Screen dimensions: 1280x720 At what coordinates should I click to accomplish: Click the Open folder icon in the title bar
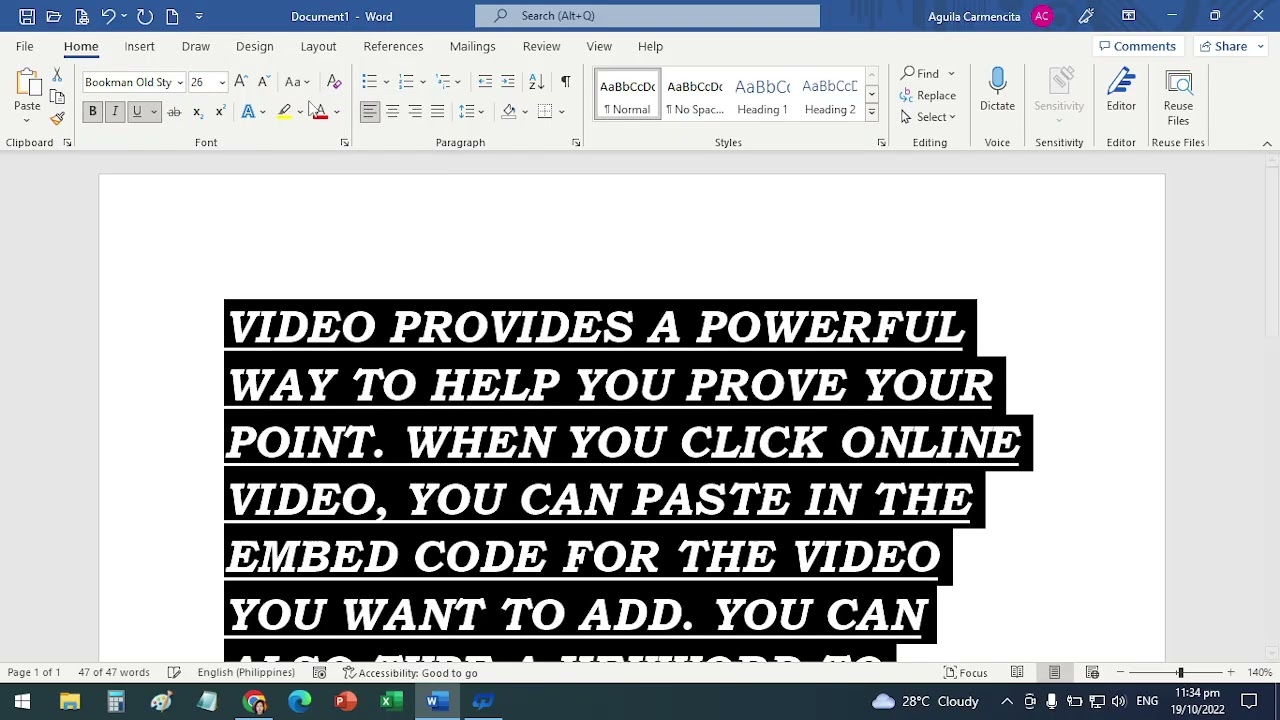[54, 16]
